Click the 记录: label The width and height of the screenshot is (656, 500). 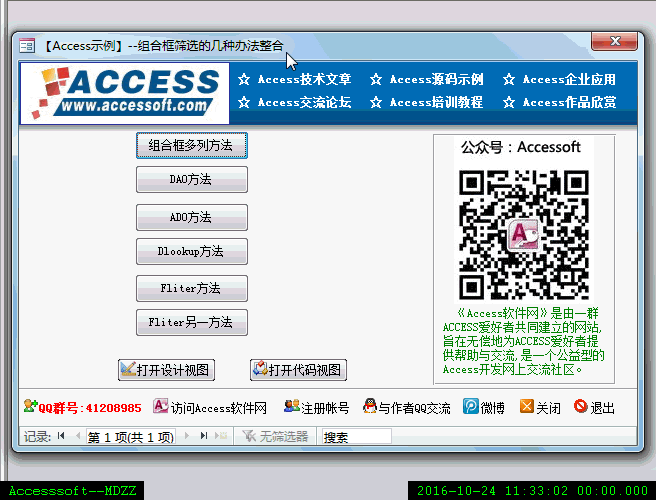click(37, 436)
